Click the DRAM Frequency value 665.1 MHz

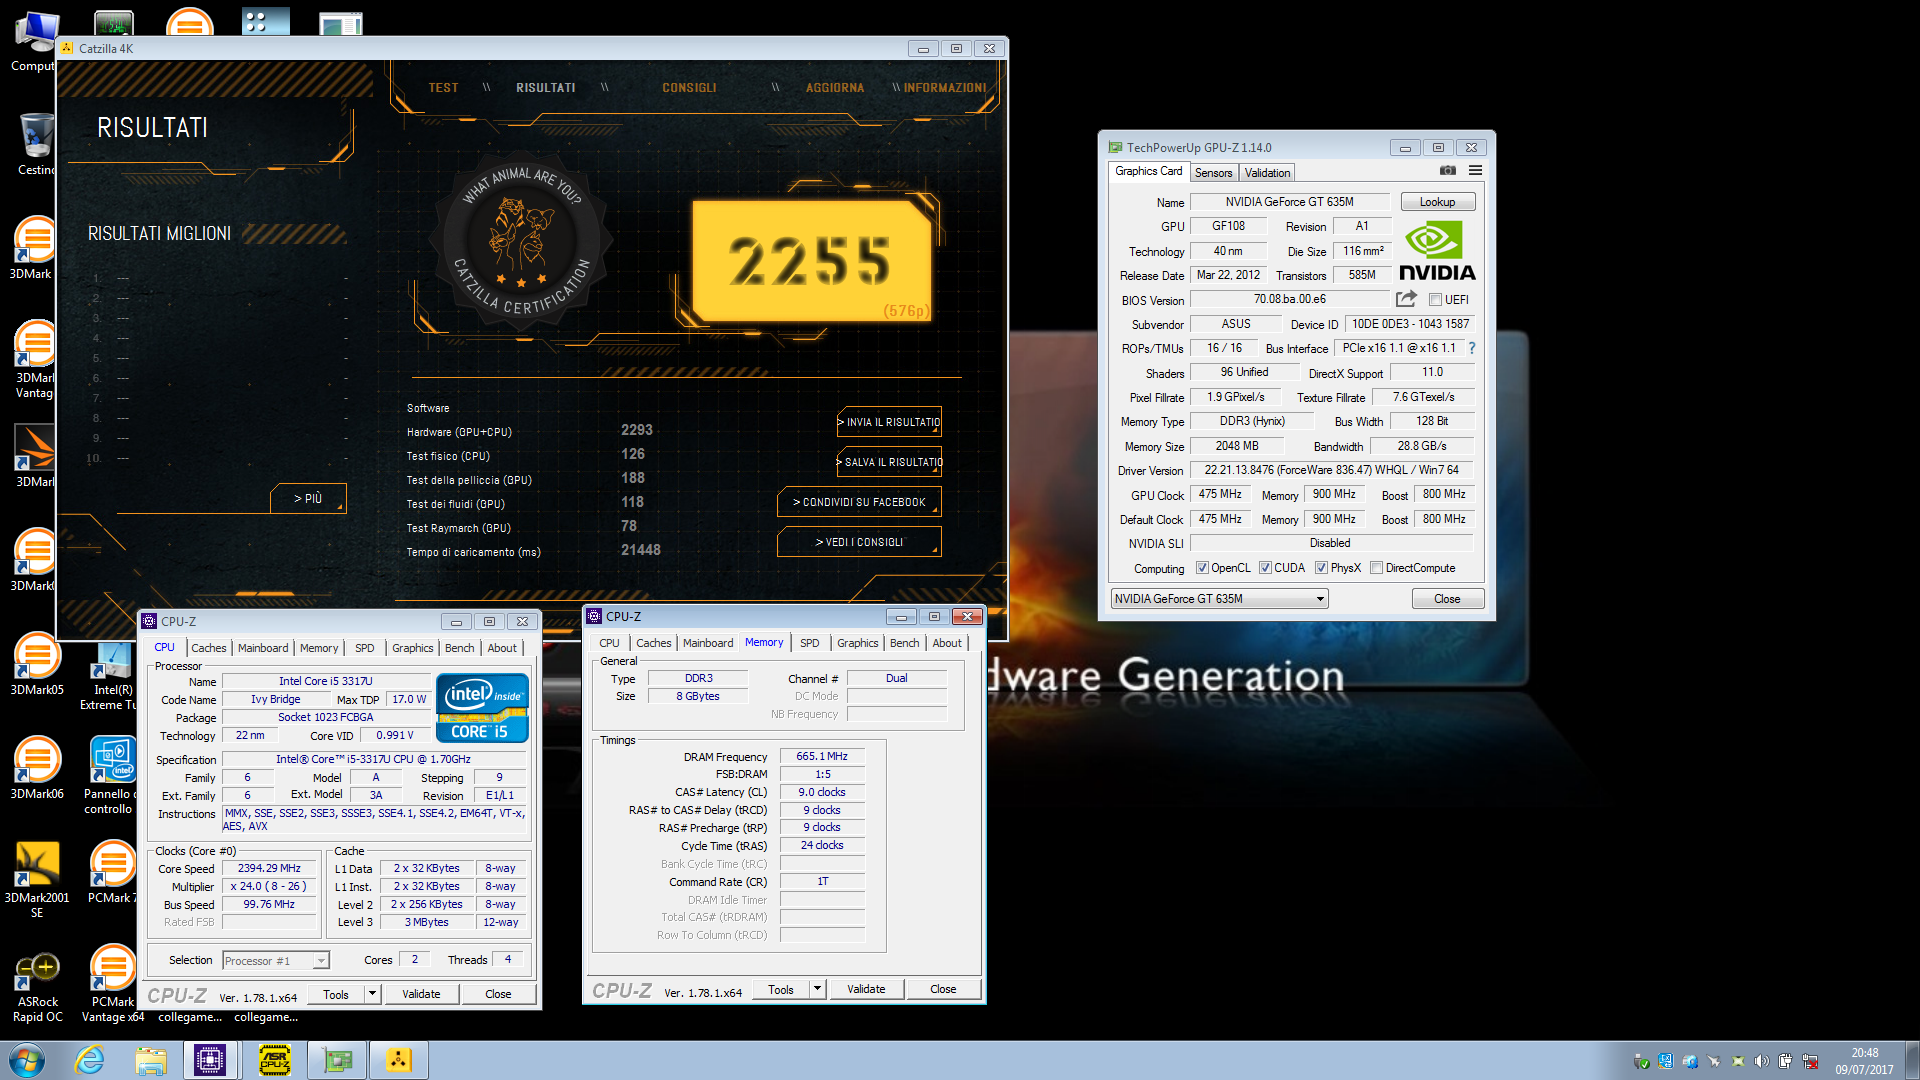click(x=821, y=756)
